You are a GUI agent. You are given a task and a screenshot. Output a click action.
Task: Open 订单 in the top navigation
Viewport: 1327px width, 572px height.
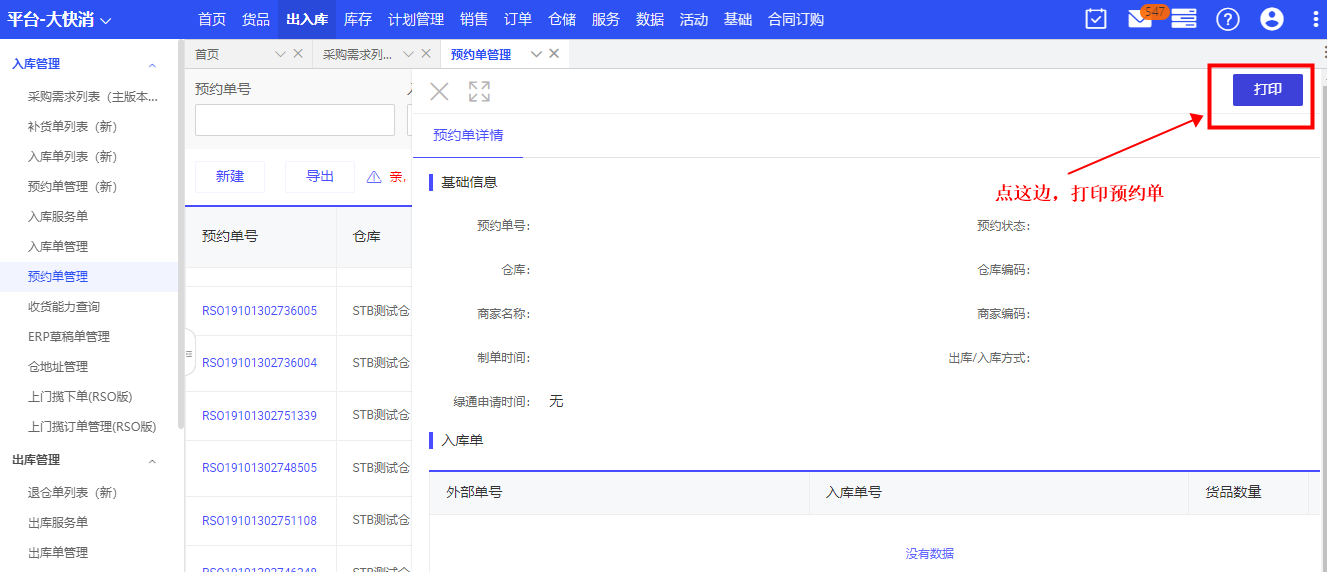tap(518, 20)
